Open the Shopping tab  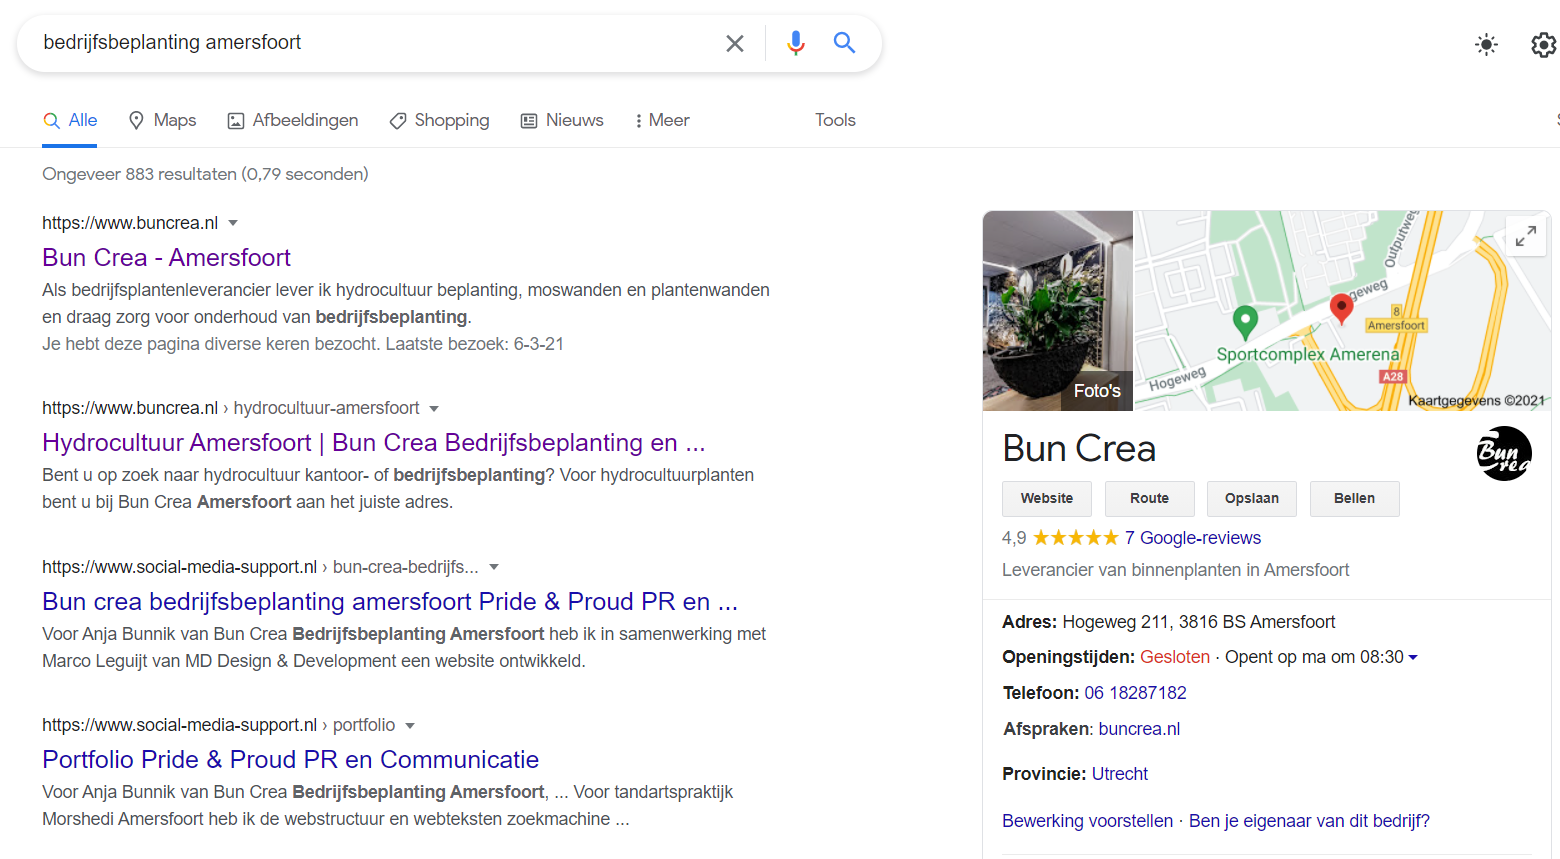439,120
